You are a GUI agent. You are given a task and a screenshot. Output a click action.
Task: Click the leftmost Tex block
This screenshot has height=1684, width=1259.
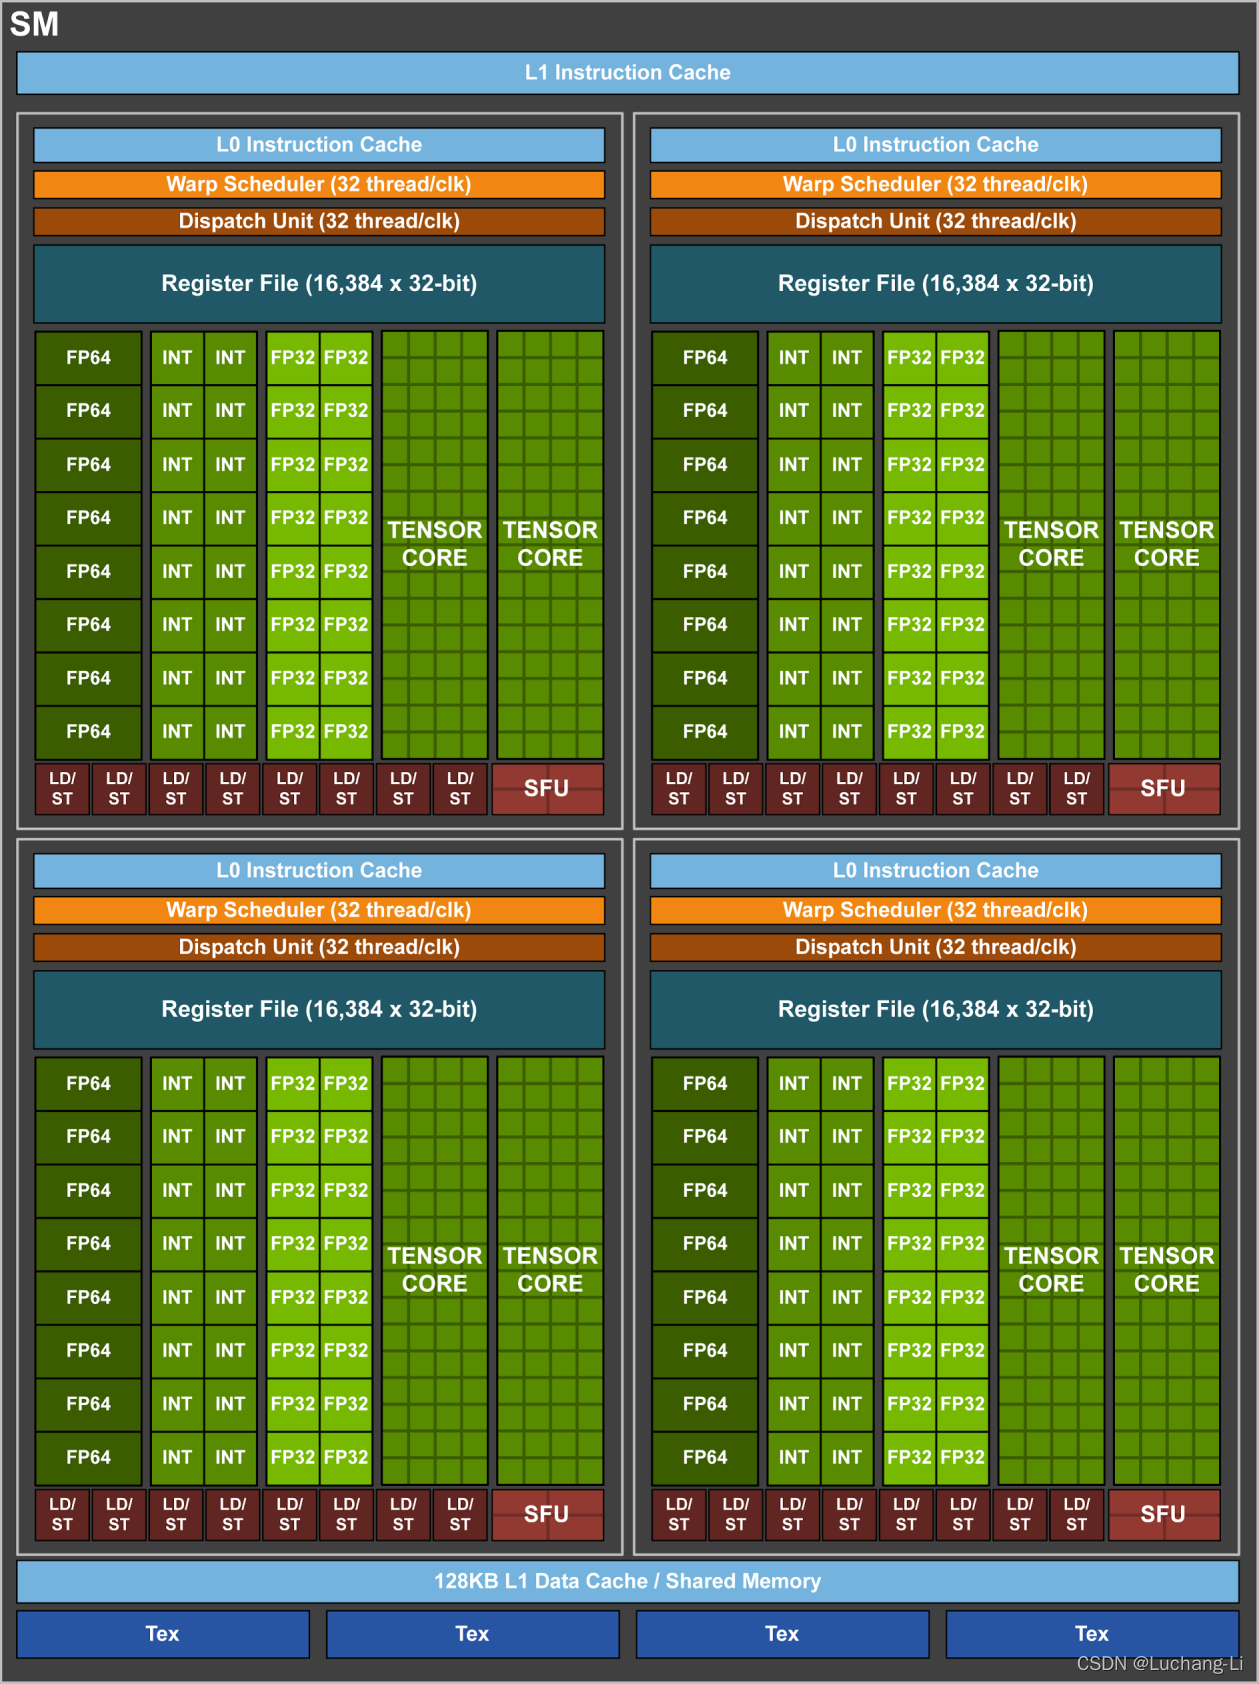163,1634
